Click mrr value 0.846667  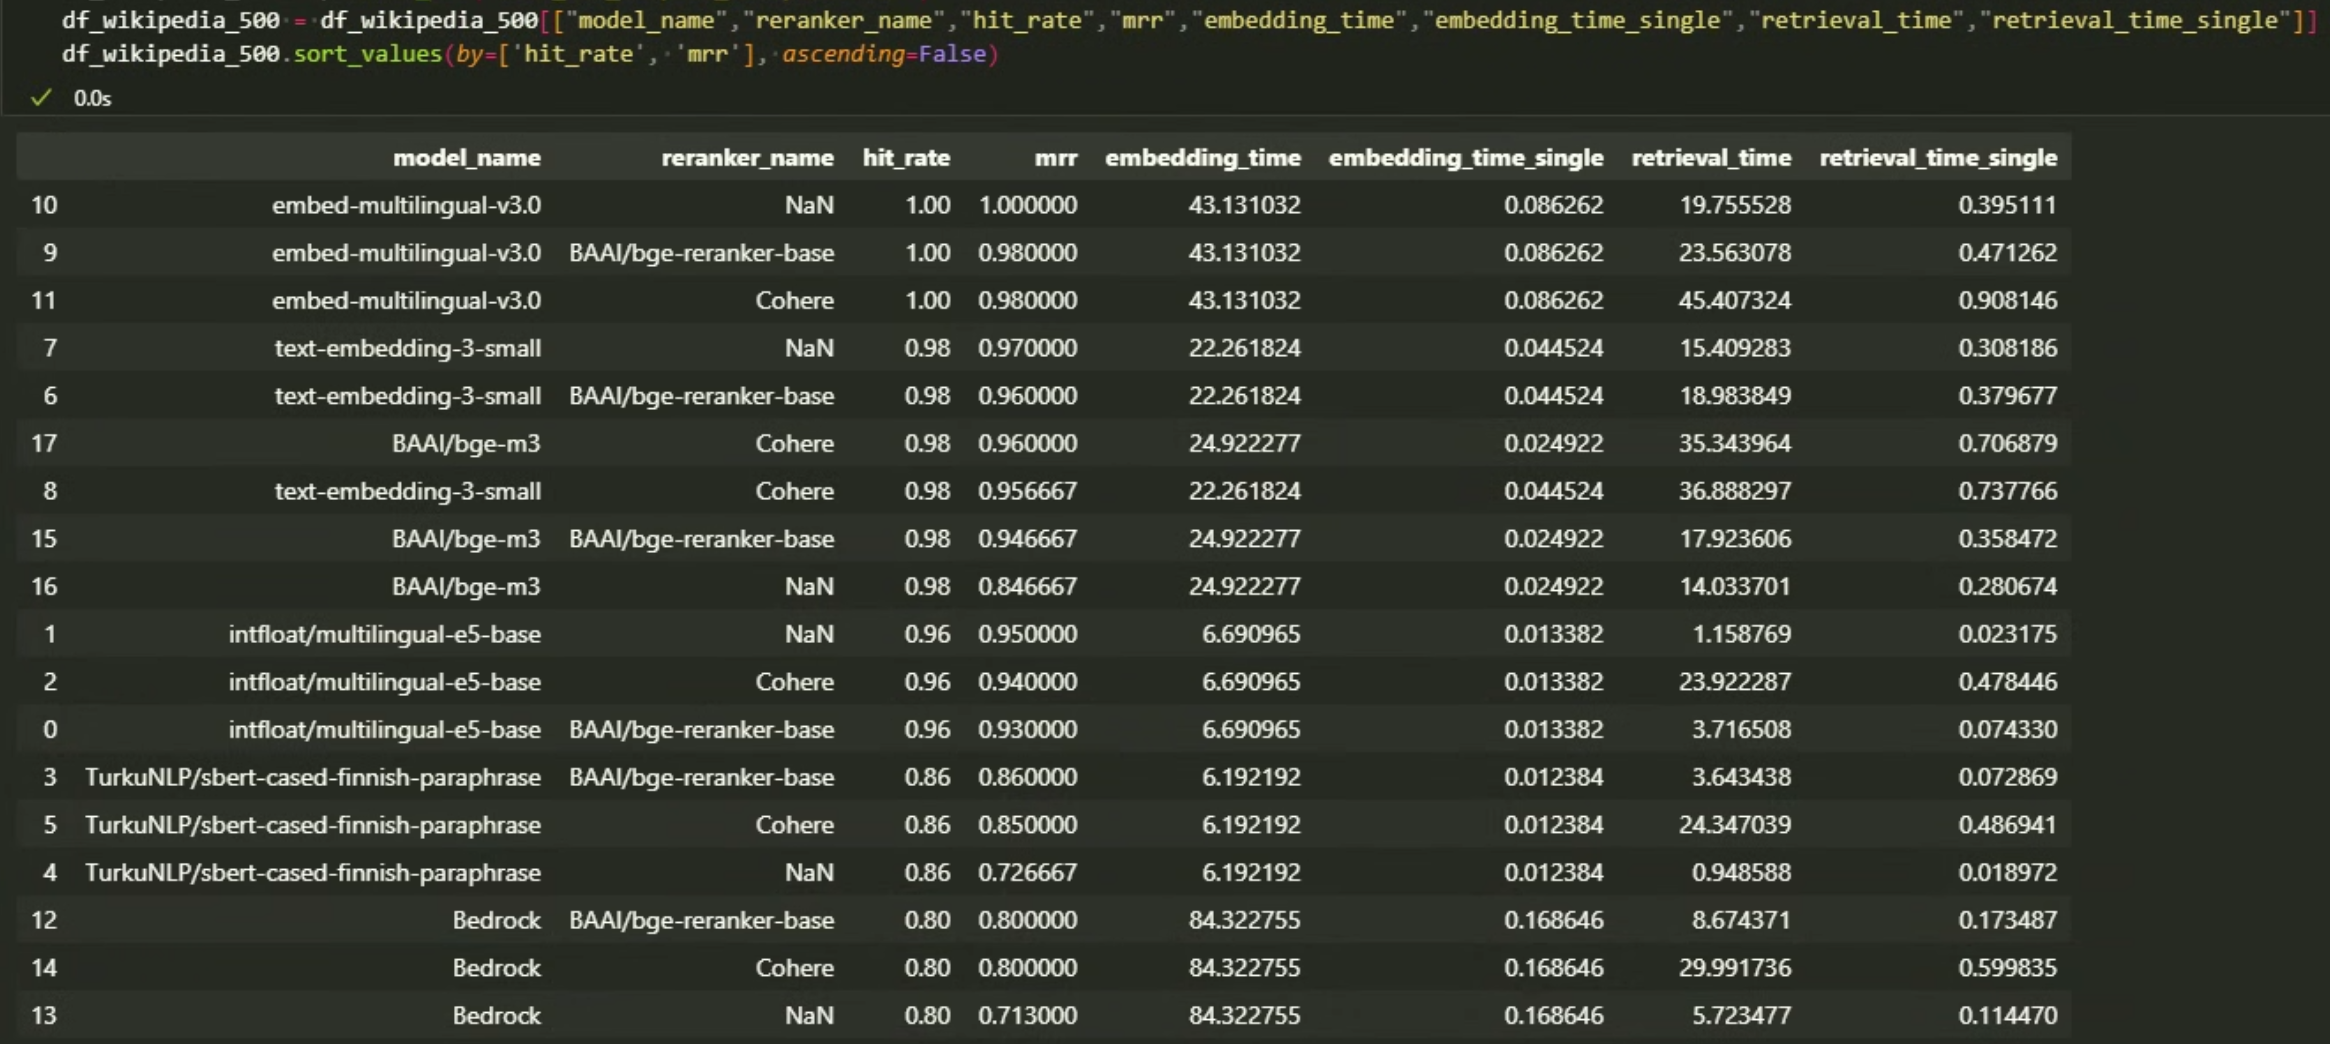click(x=1028, y=586)
